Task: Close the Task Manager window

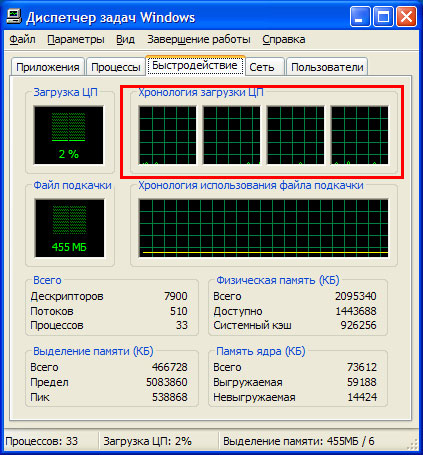Action: click(x=406, y=17)
